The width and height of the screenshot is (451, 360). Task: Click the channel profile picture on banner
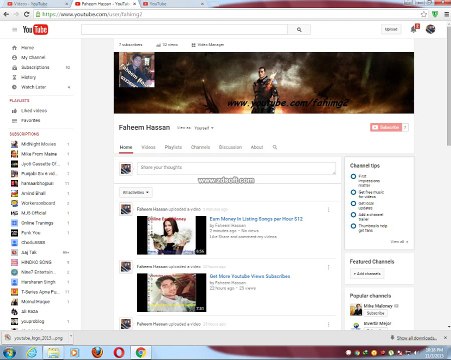point(137,70)
